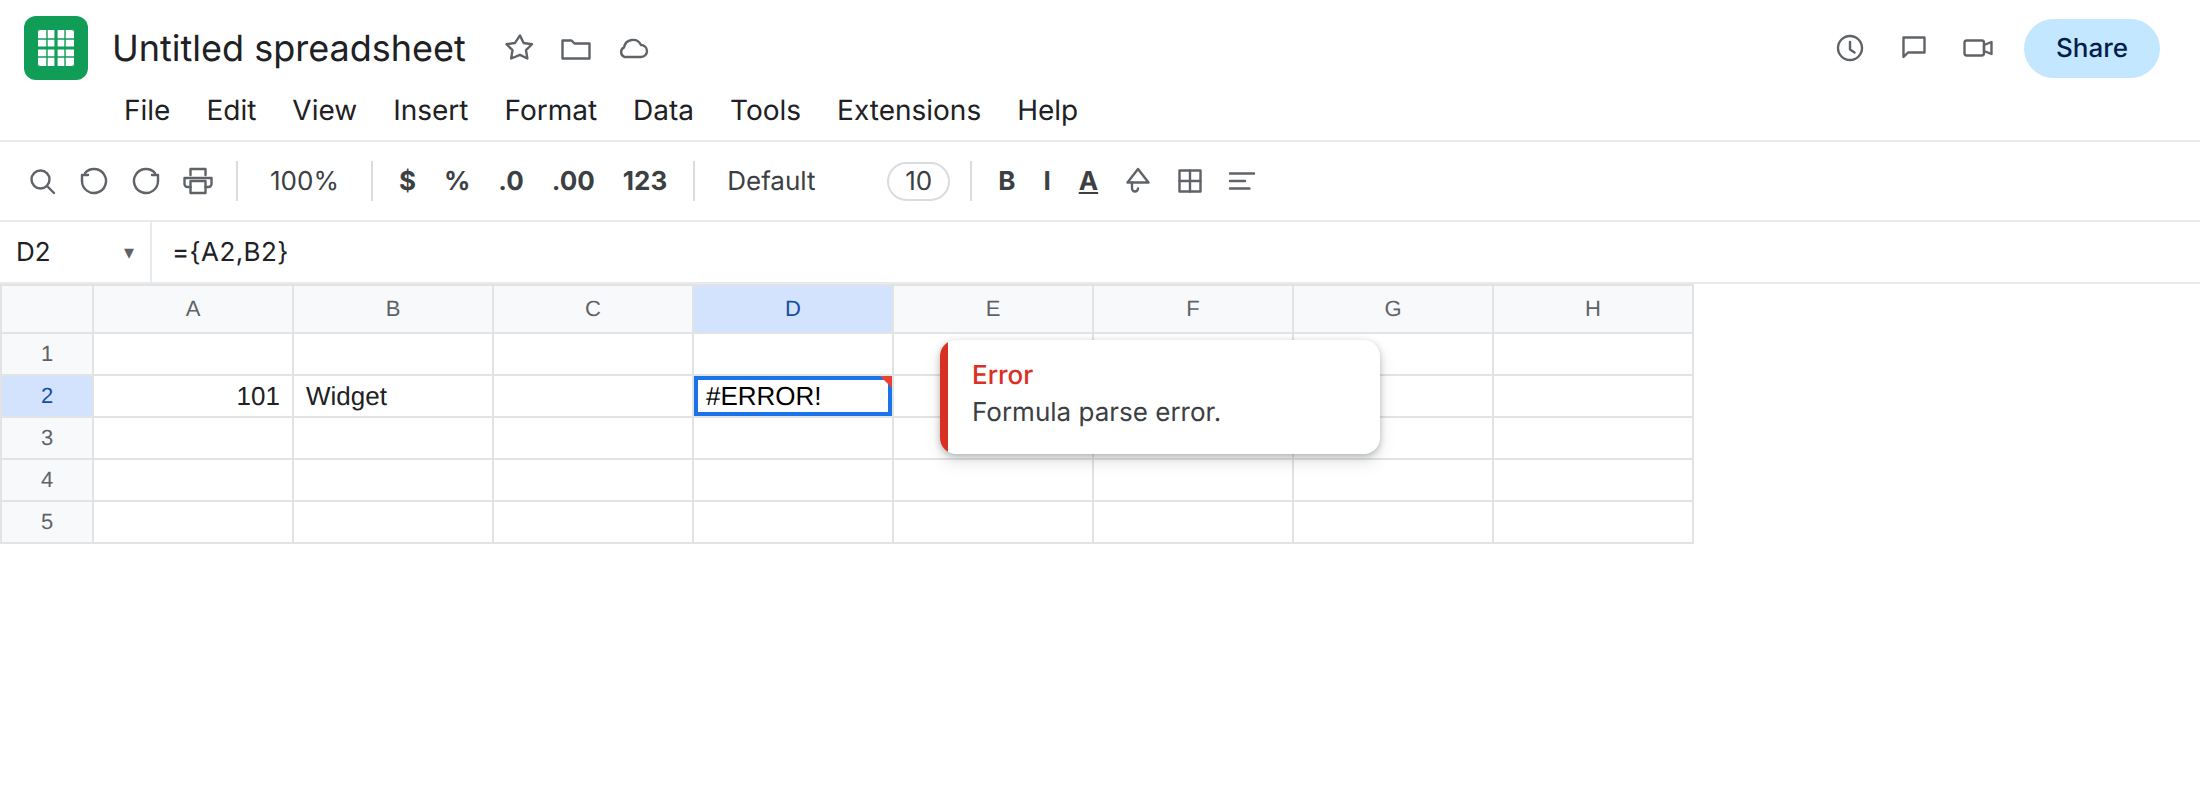Rename the Untitled spreadsheet title
The width and height of the screenshot is (2200, 800).
[x=289, y=48]
